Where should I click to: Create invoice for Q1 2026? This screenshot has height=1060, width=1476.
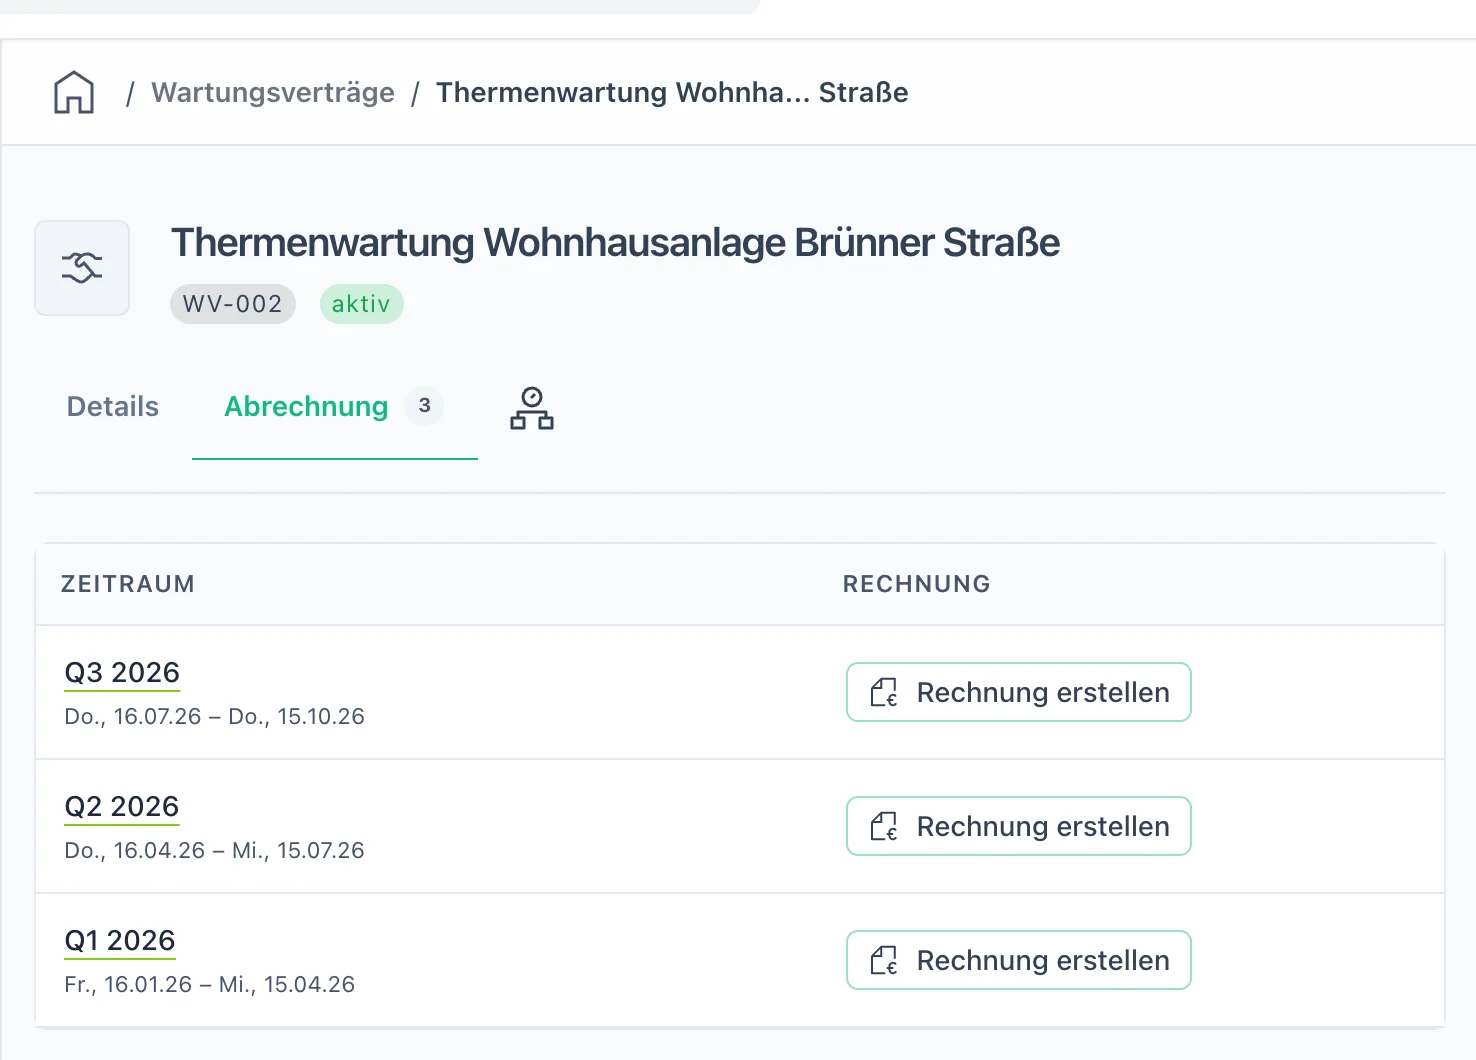[1019, 960]
